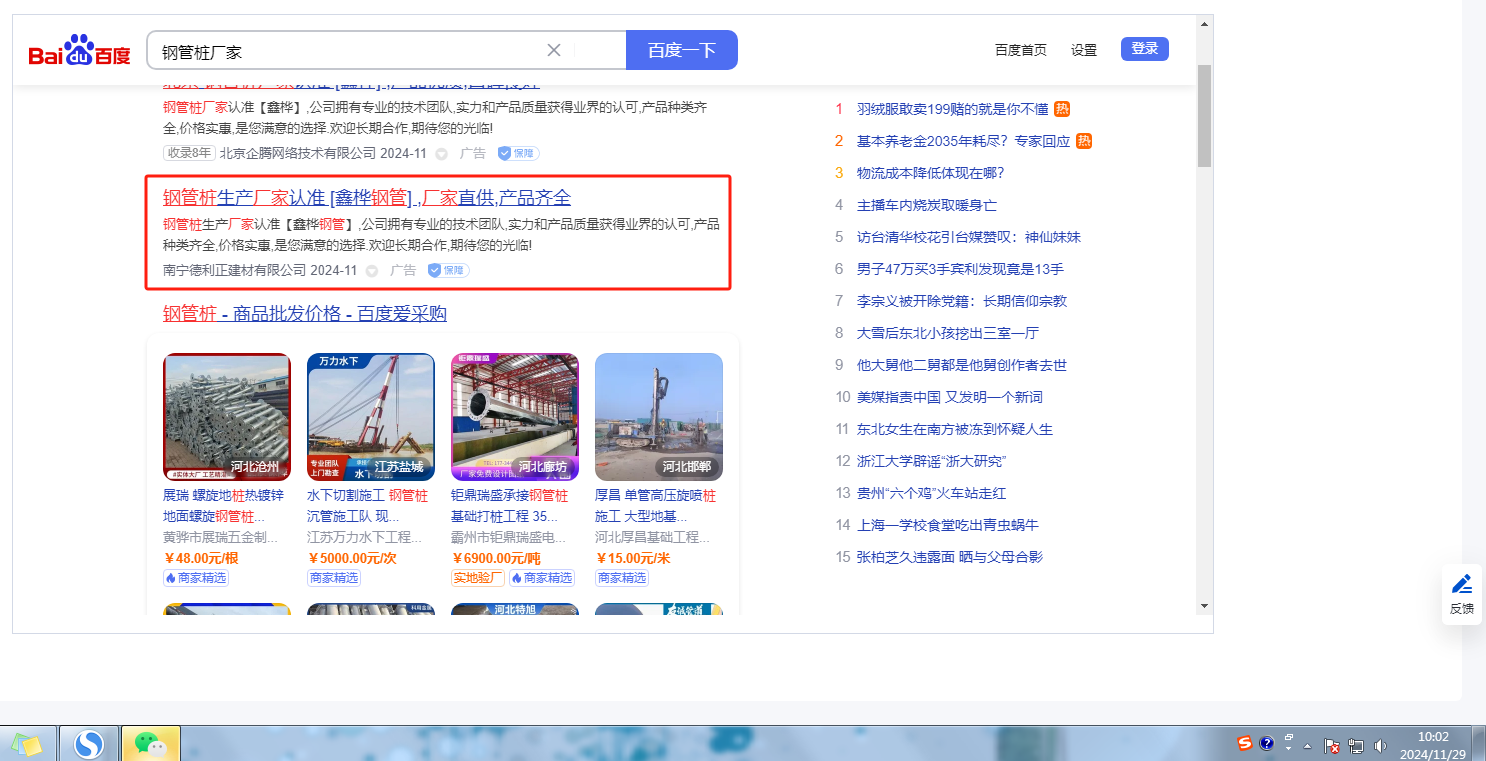Click the page vertical scrollbar thumb
1486x761 pixels.
1204,115
